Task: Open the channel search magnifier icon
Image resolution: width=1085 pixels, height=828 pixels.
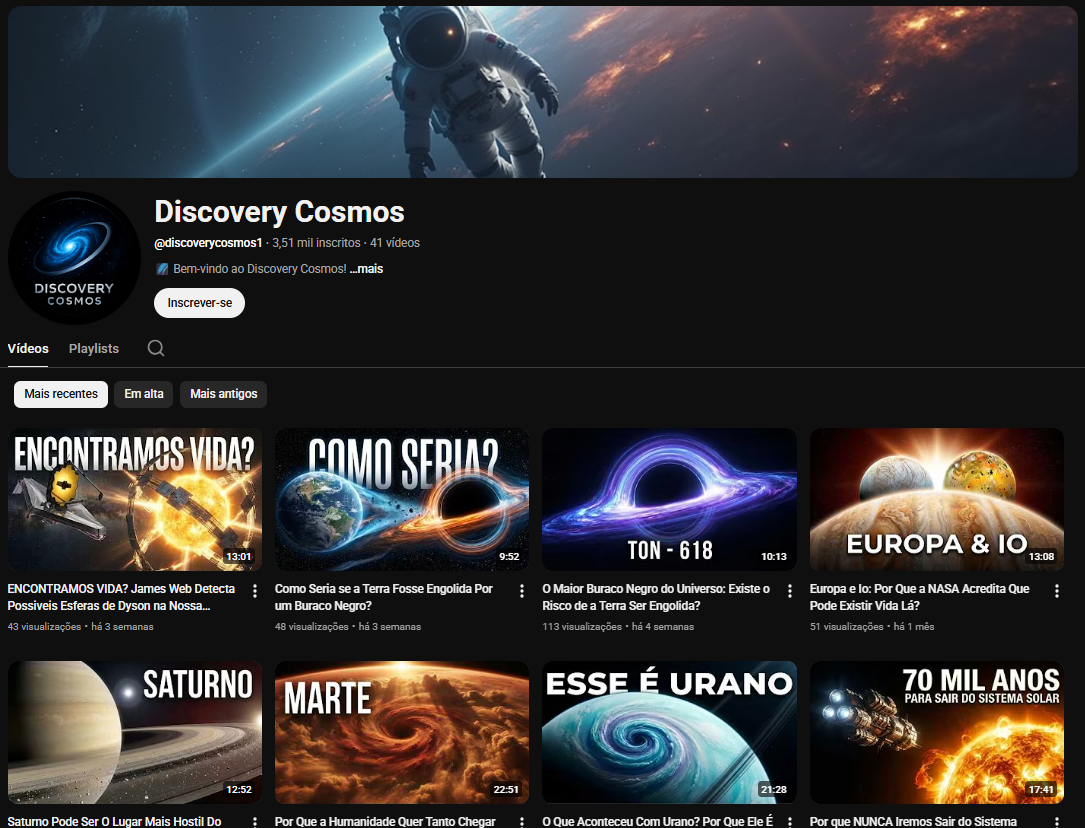Action: click(156, 348)
